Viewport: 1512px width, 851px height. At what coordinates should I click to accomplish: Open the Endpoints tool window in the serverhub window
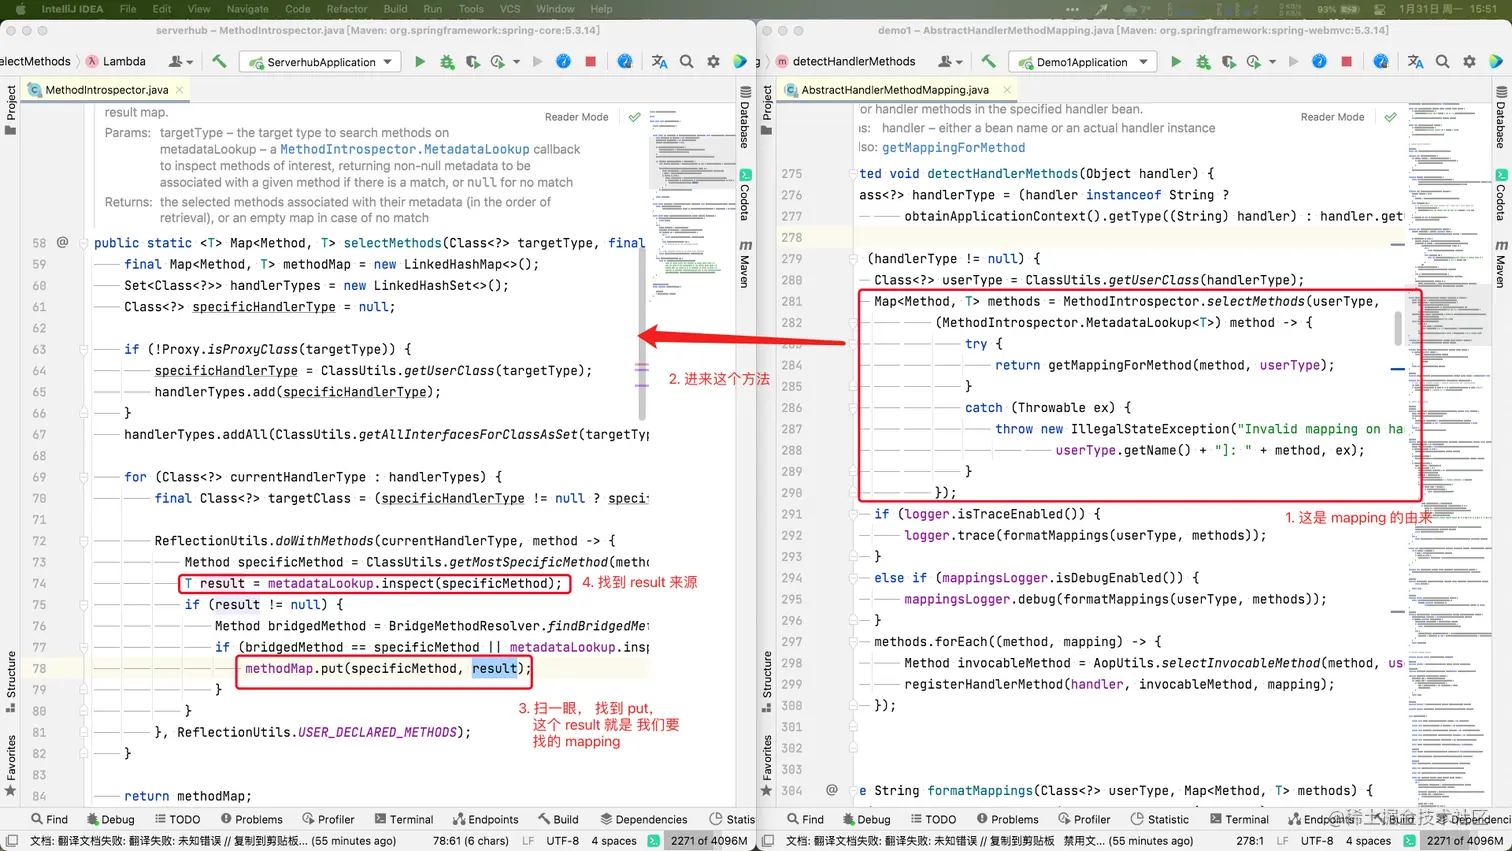(x=486, y=819)
